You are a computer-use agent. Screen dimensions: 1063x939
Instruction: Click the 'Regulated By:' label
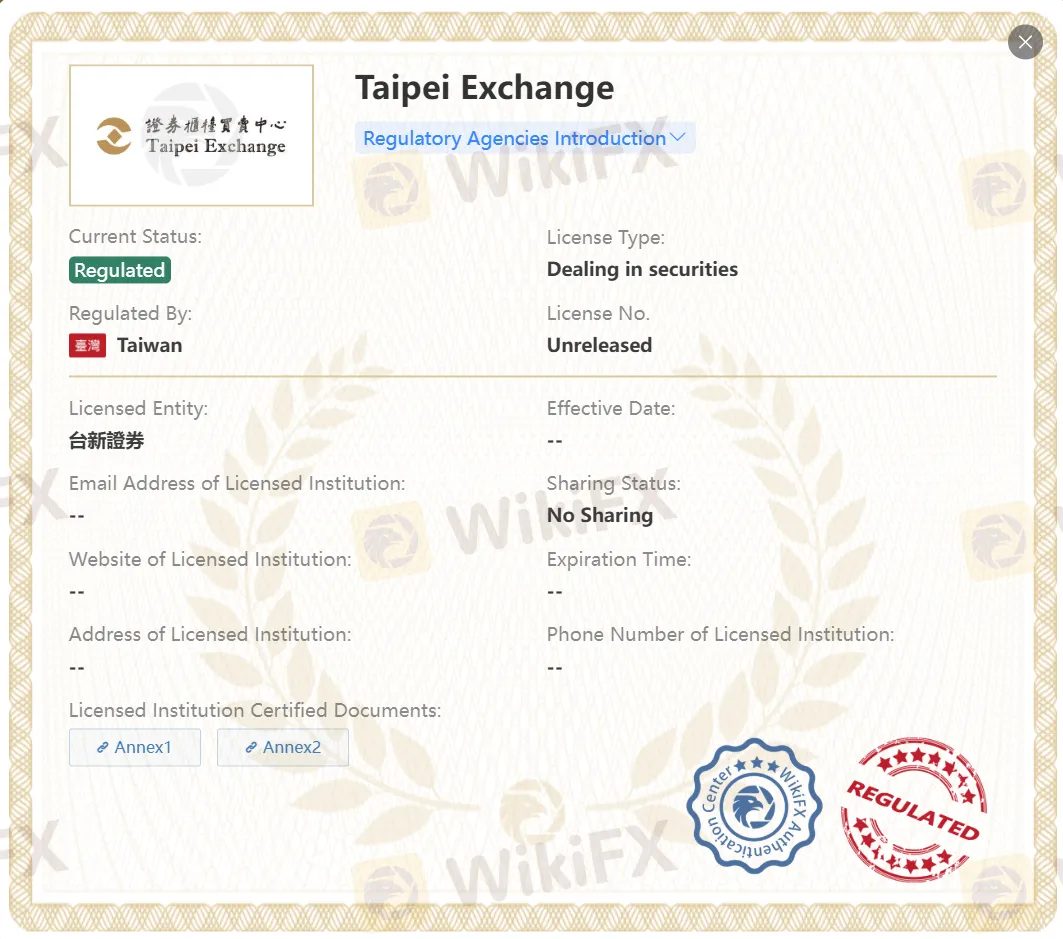(131, 313)
